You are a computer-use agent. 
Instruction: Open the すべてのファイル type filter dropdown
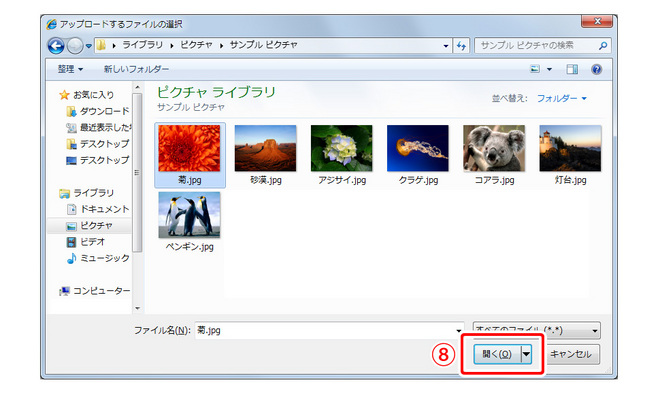pyautogui.click(x=537, y=330)
